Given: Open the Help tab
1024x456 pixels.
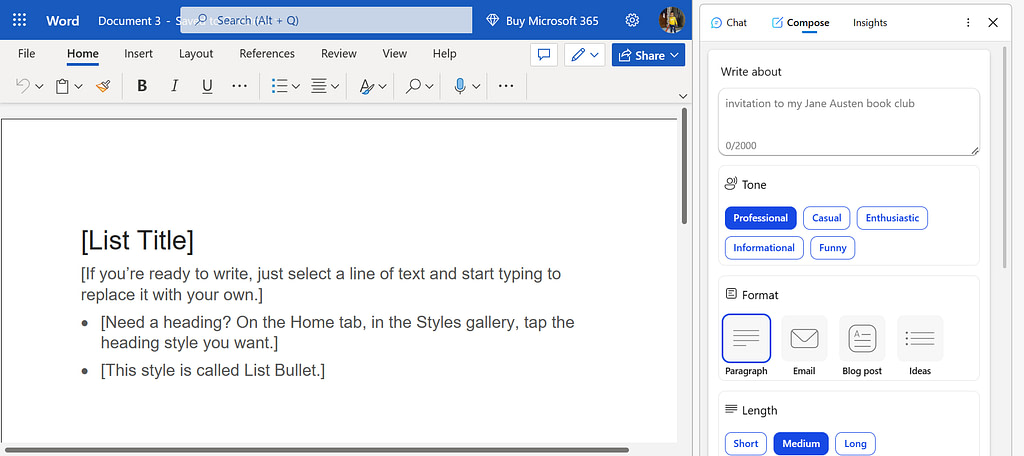Looking at the screenshot, I should pos(445,54).
